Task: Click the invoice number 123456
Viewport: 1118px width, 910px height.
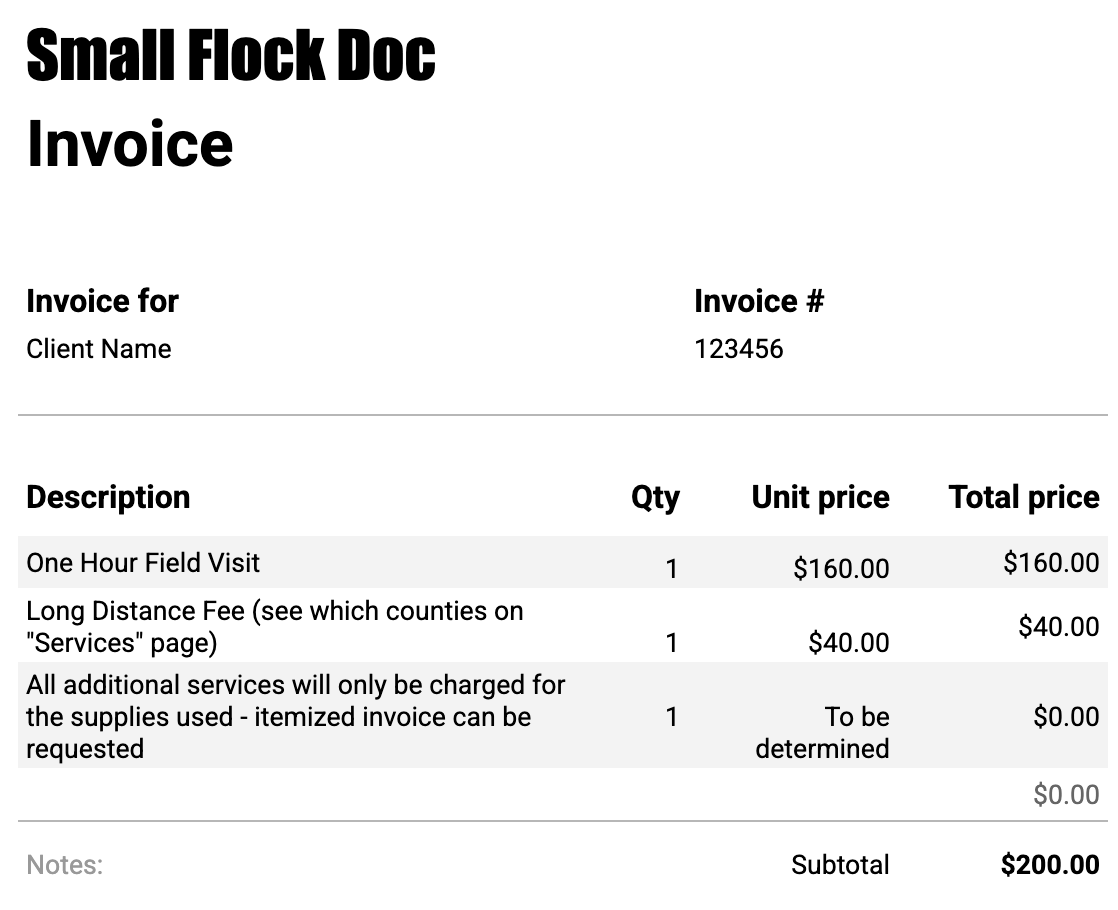Action: coord(739,349)
